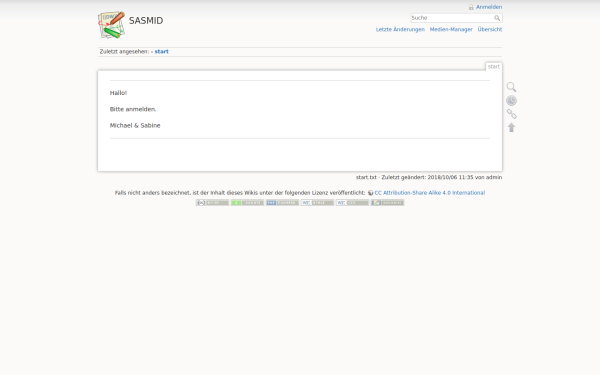Click the start page tab label
Image resolution: width=600 pixels, height=375 pixels.
point(494,67)
